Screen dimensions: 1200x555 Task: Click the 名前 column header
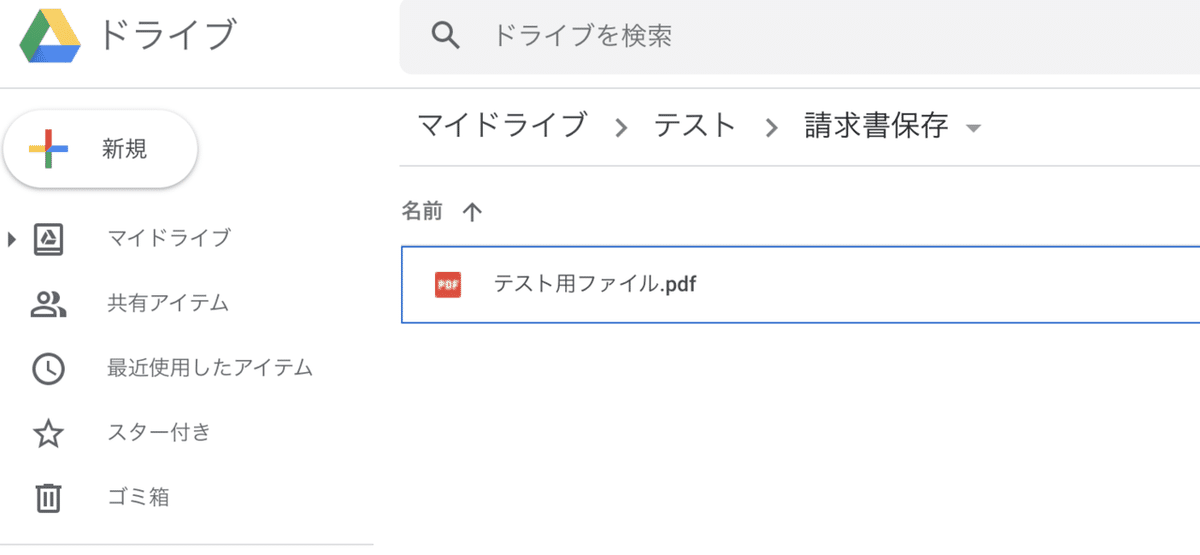[422, 211]
